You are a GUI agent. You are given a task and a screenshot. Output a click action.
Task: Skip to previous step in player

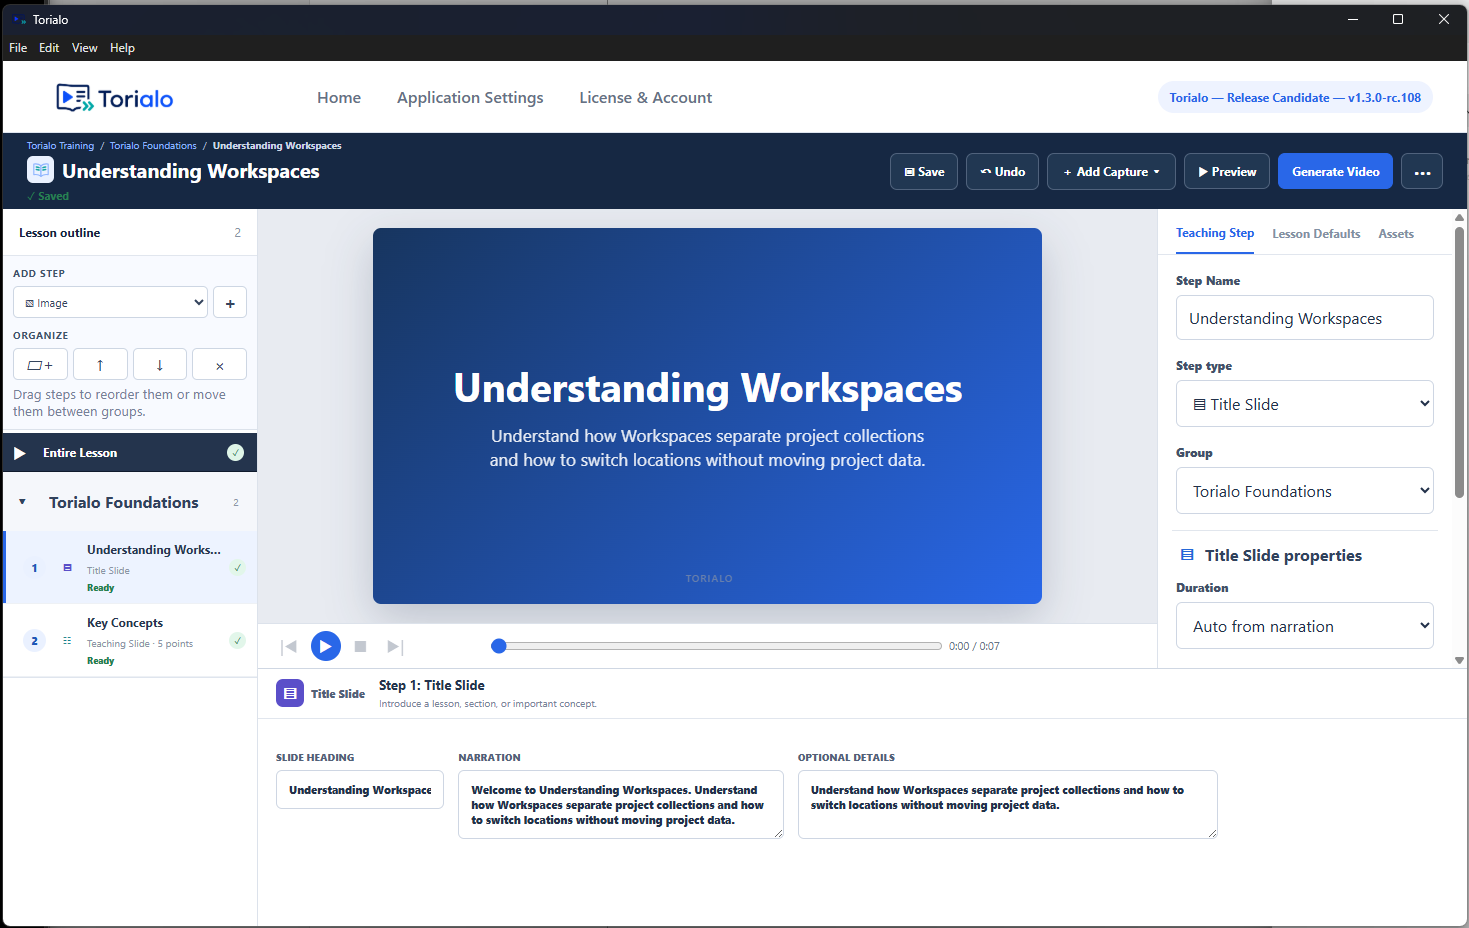tap(289, 647)
